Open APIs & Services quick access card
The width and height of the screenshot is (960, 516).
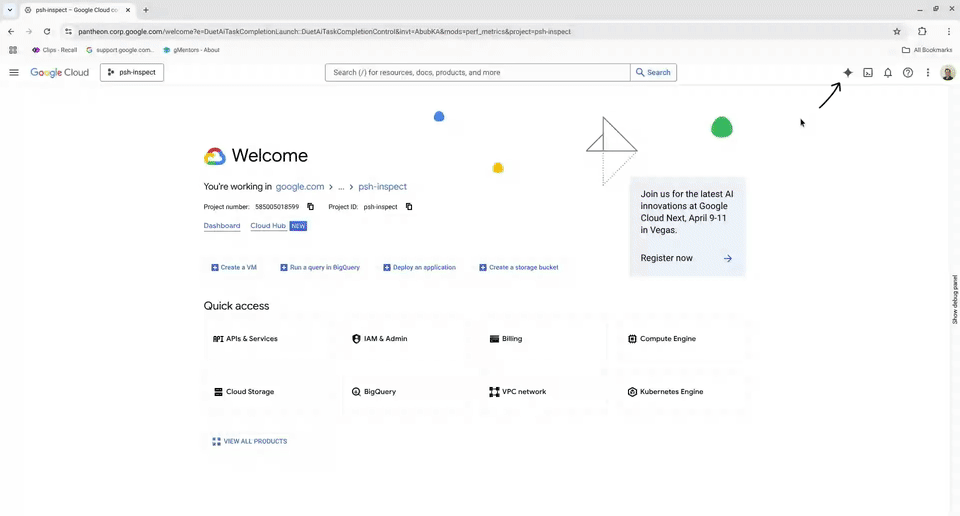point(269,338)
